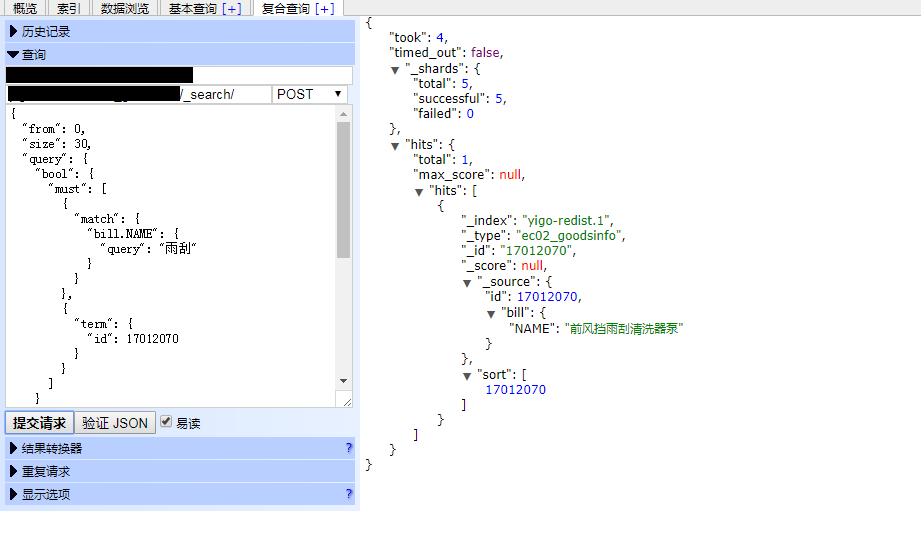Viewport: 921px width, 534px height.
Task: Click the "failed": 0 entry
Action: [x=443, y=114]
